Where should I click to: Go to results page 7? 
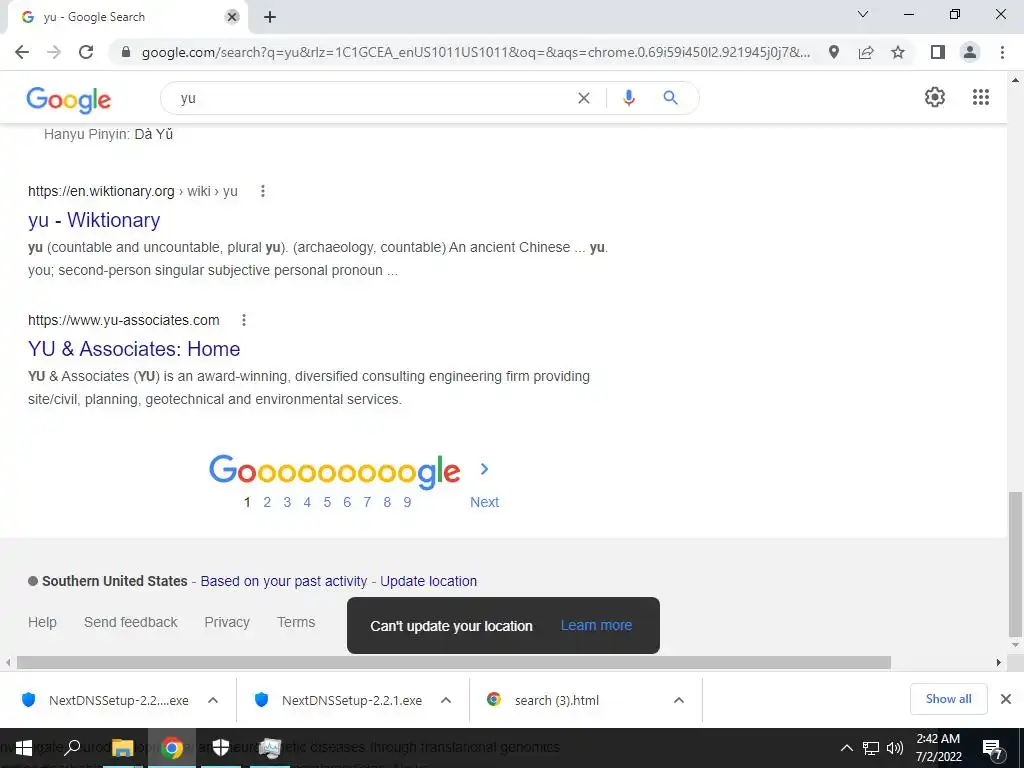point(367,502)
